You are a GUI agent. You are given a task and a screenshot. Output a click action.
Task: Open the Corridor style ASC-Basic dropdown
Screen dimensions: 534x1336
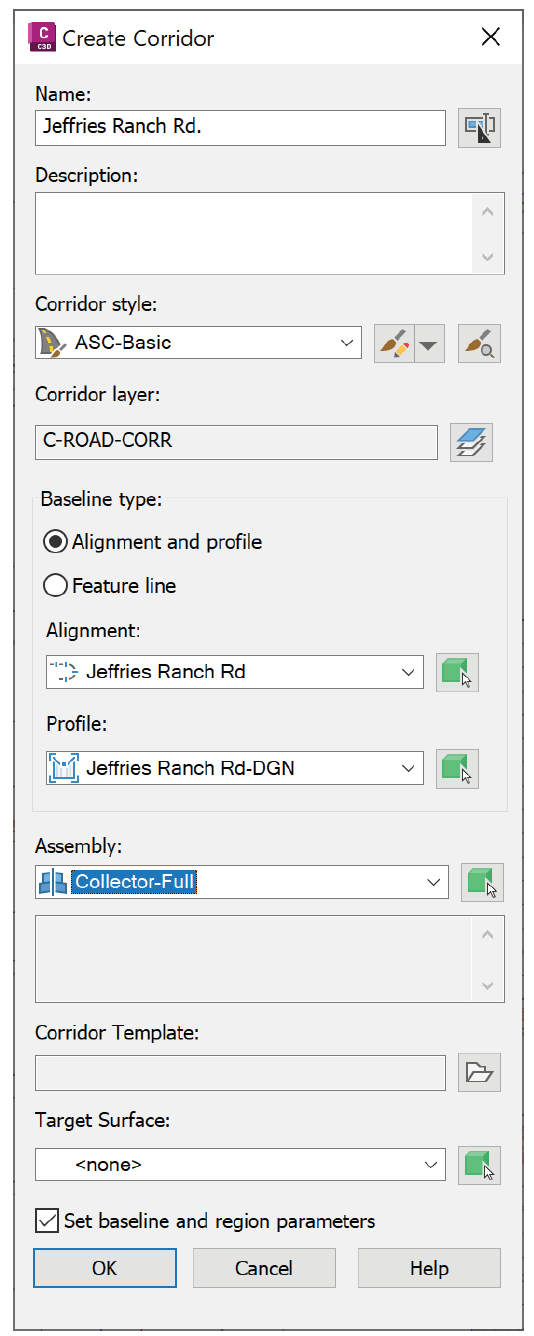(x=198, y=342)
